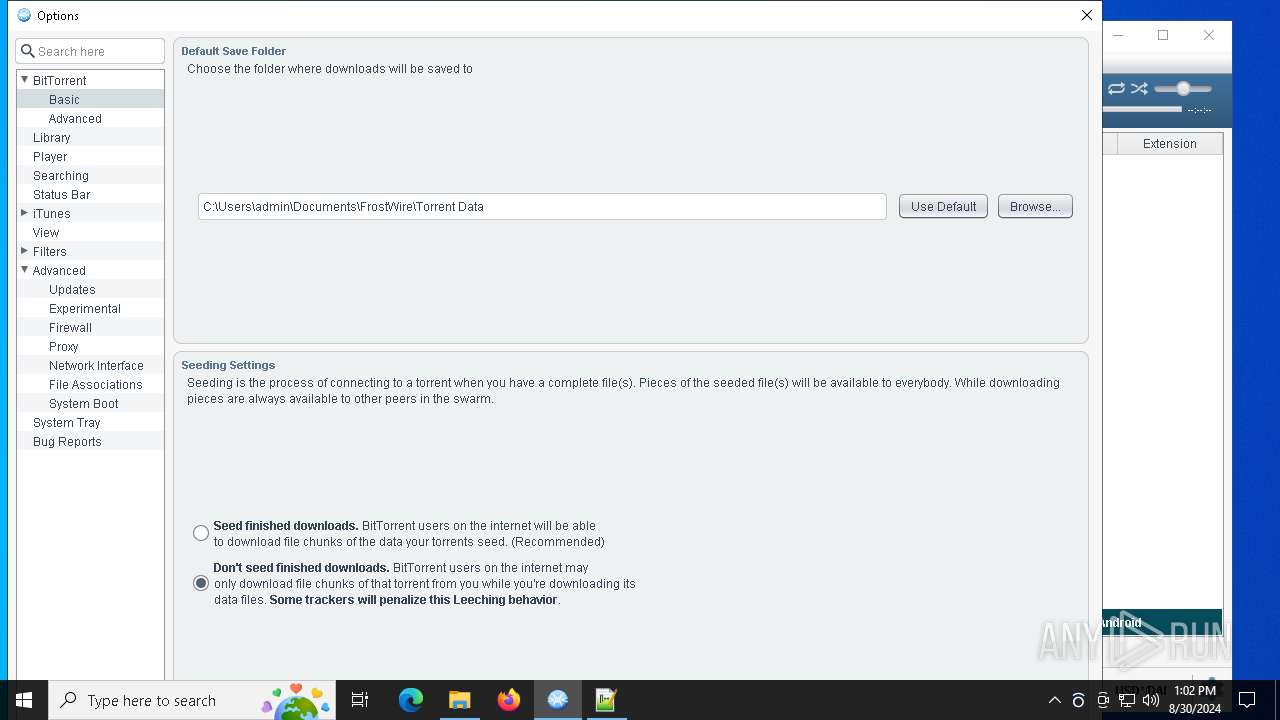Select Advanced under BitTorrent
Viewport: 1280px width, 720px height.
75,118
